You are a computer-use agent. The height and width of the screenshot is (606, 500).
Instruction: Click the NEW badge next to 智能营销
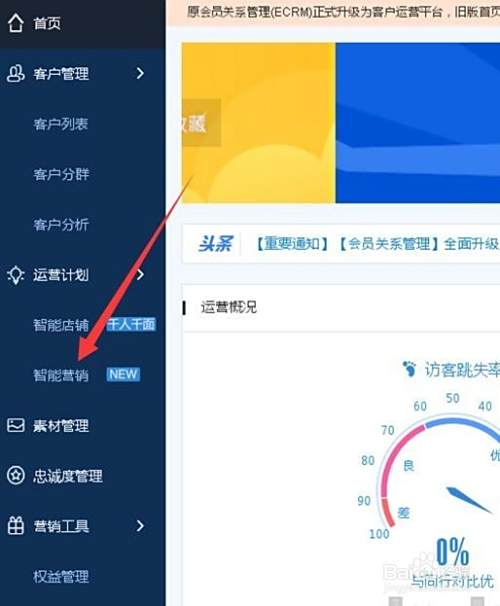pyautogui.click(x=123, y=374)
